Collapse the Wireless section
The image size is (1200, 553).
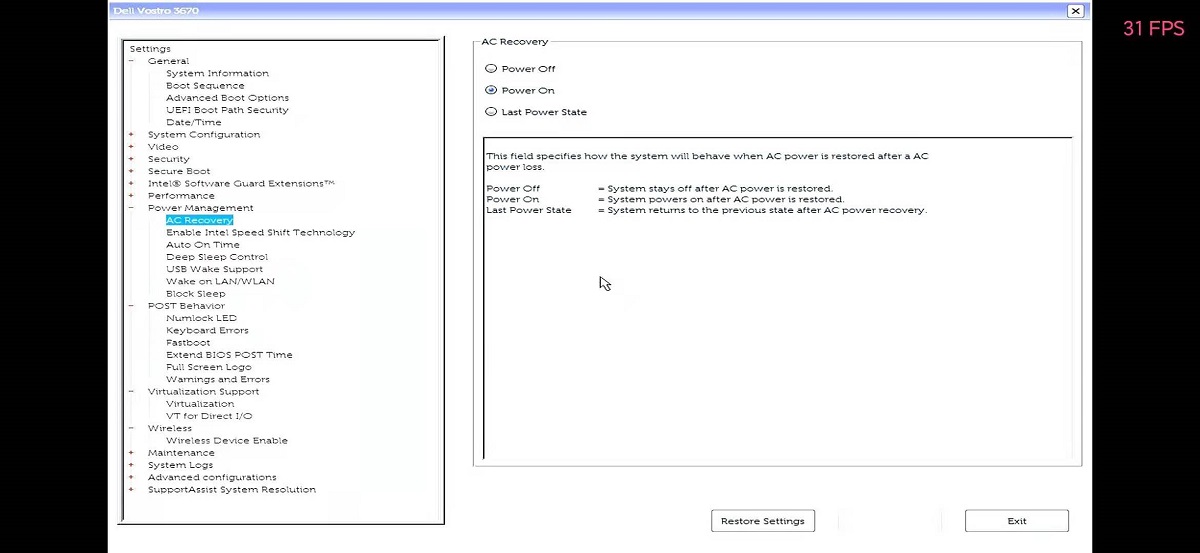(130, 428)
